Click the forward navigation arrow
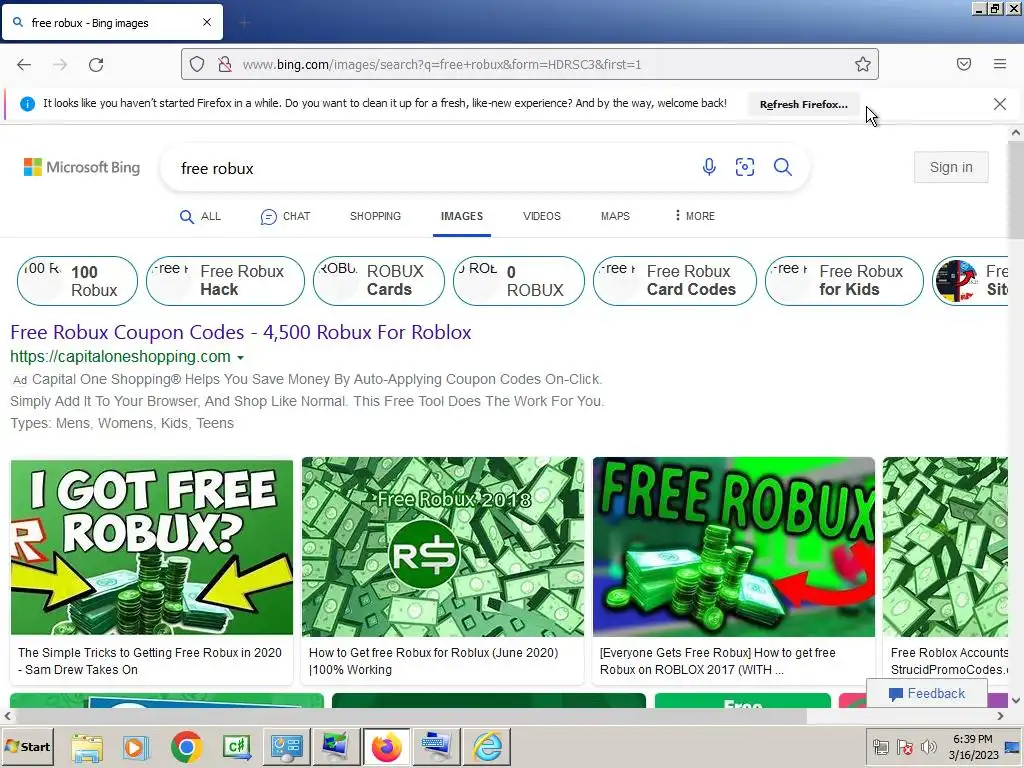The width and height of the screenshot is (1024, 768). coord(60,65)
